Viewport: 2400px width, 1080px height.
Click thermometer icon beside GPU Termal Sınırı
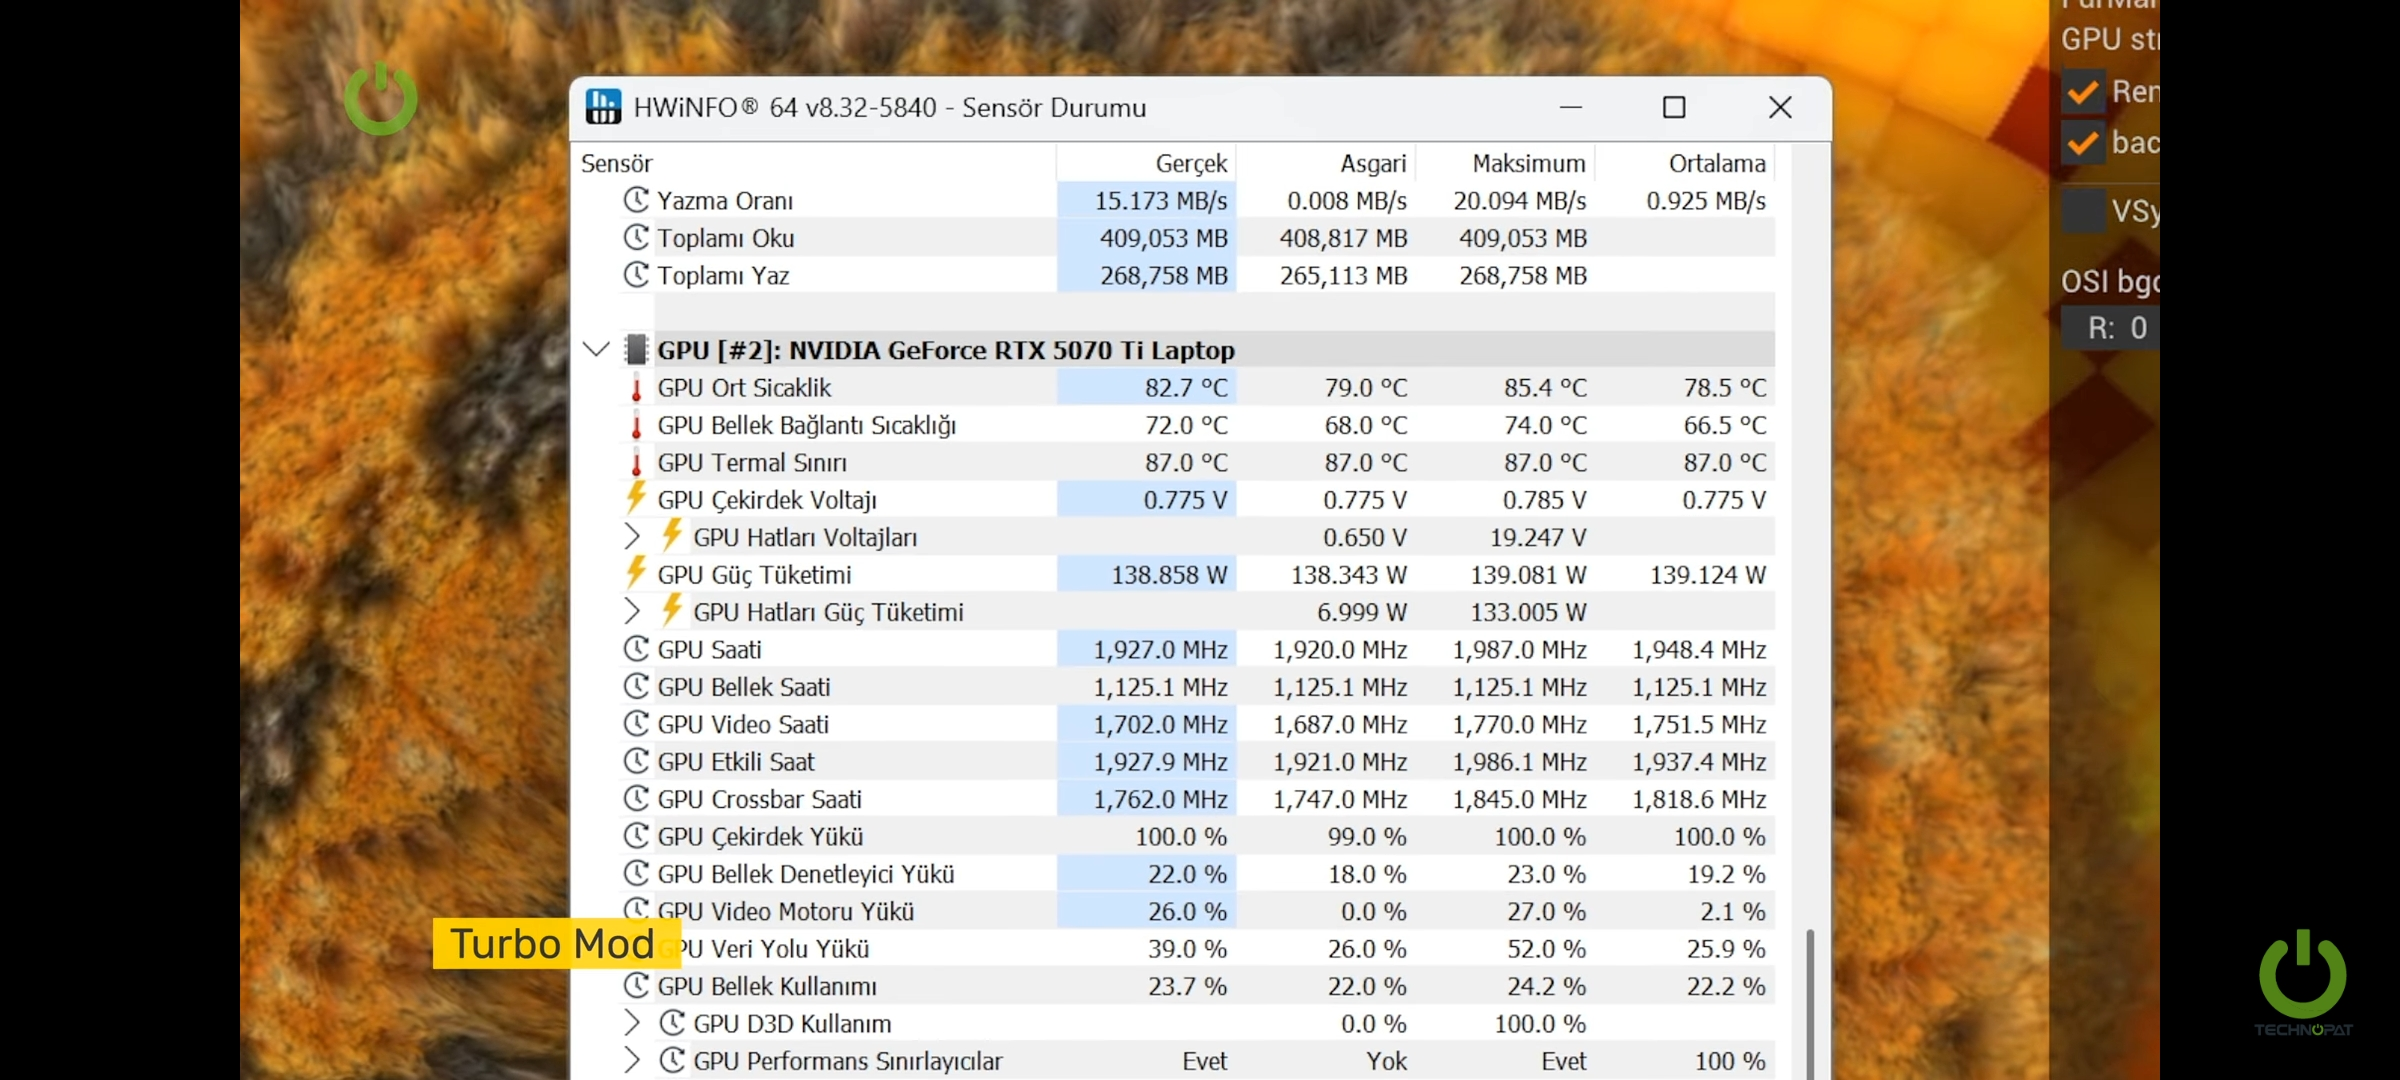pos(636,463)
